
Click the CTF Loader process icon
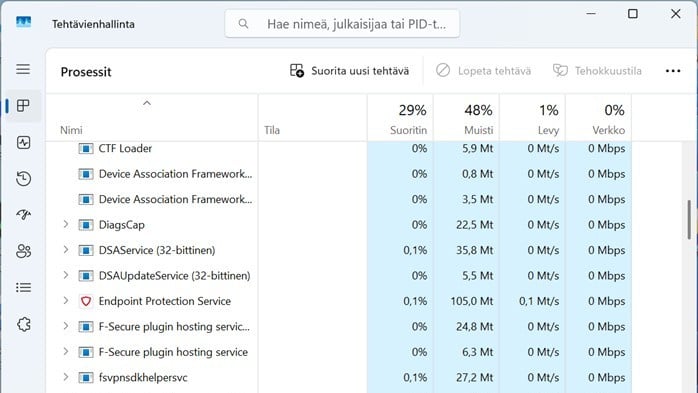click(x=86, y=148)
